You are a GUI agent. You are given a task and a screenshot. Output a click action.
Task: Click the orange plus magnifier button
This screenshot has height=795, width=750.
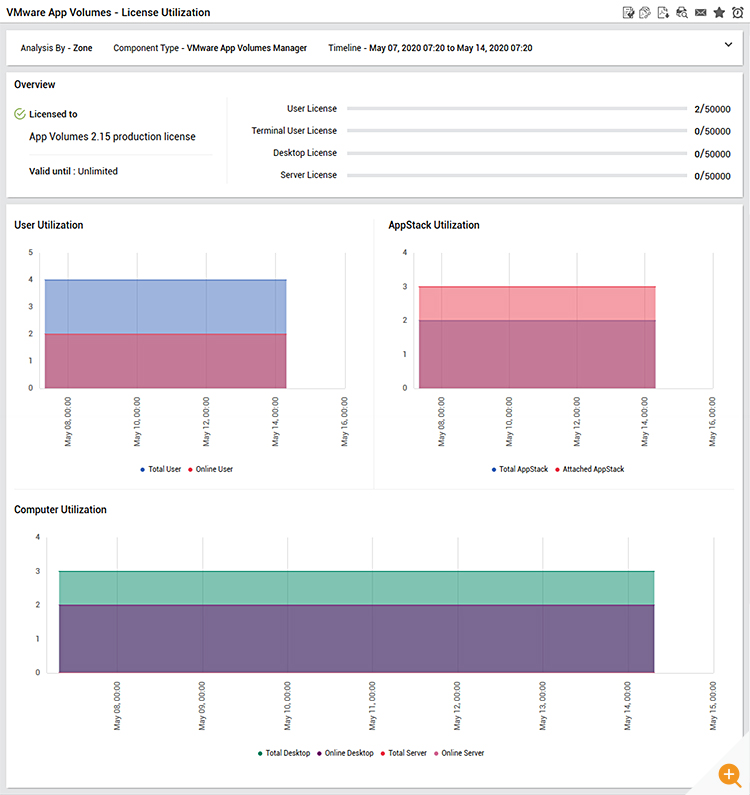(730, 775)
